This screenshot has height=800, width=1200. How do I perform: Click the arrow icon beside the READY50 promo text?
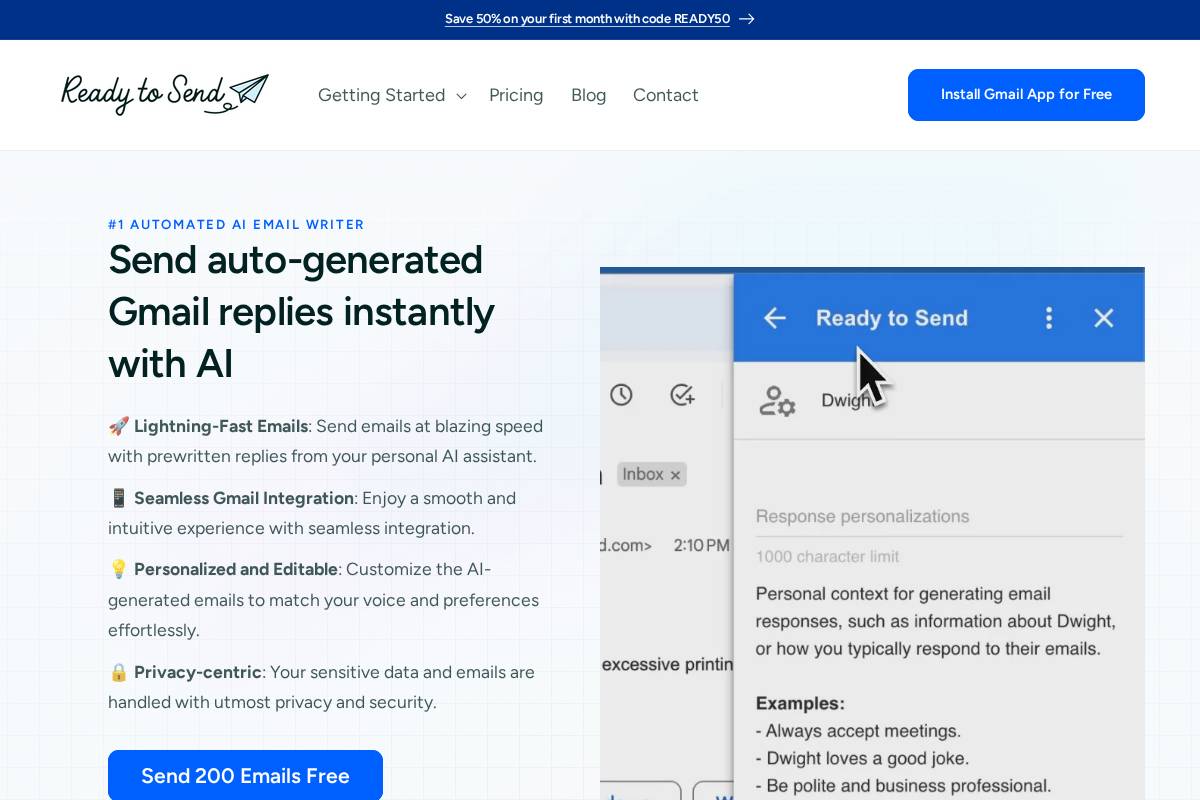[747, 18]
